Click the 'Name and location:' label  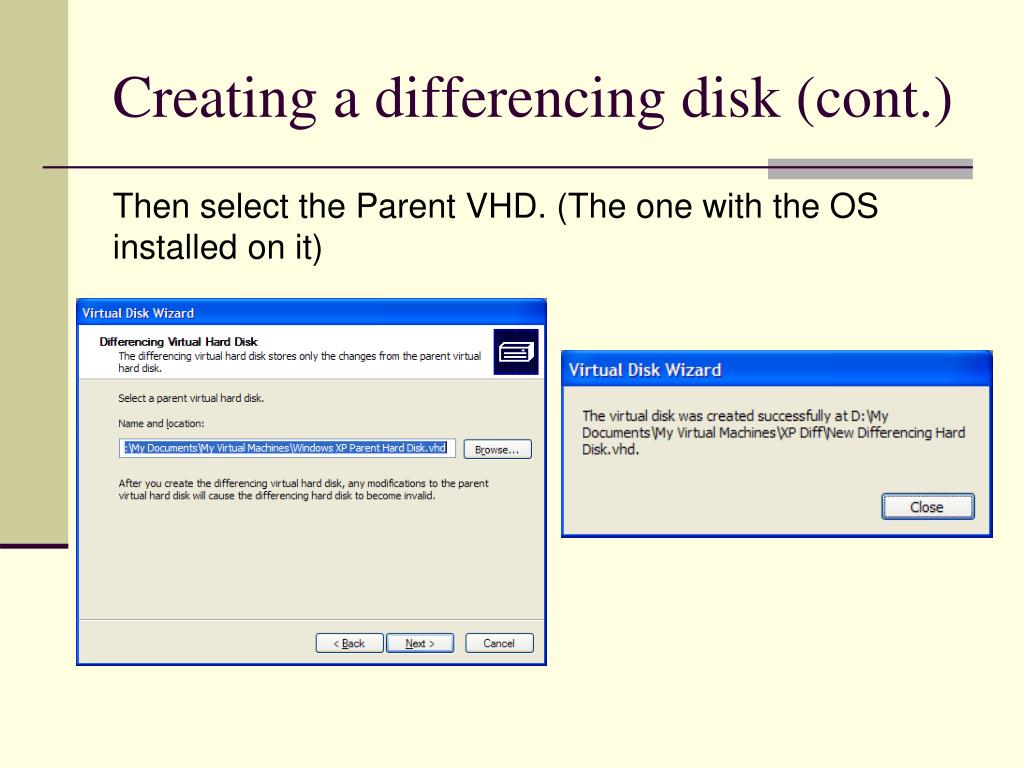161,424
